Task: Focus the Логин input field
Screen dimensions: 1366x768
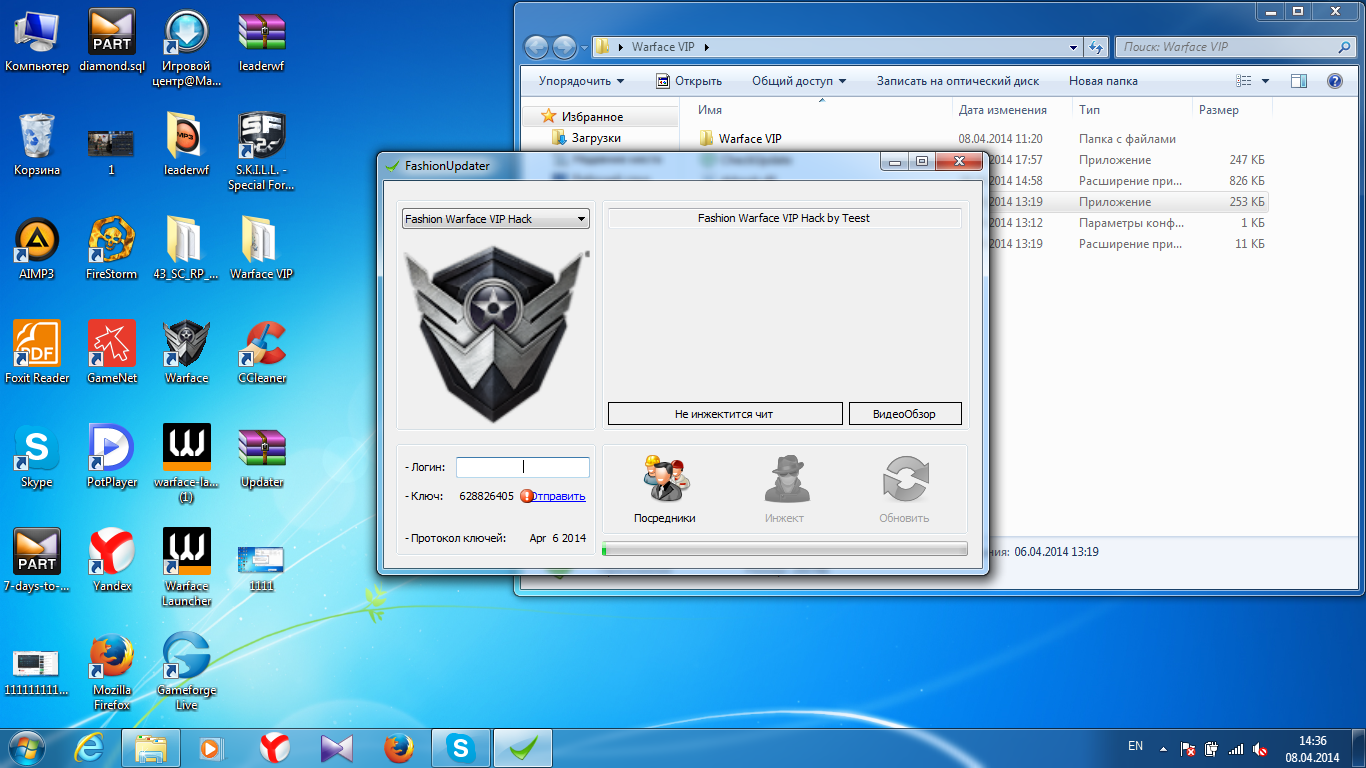Action: click(x=523, y=467)
